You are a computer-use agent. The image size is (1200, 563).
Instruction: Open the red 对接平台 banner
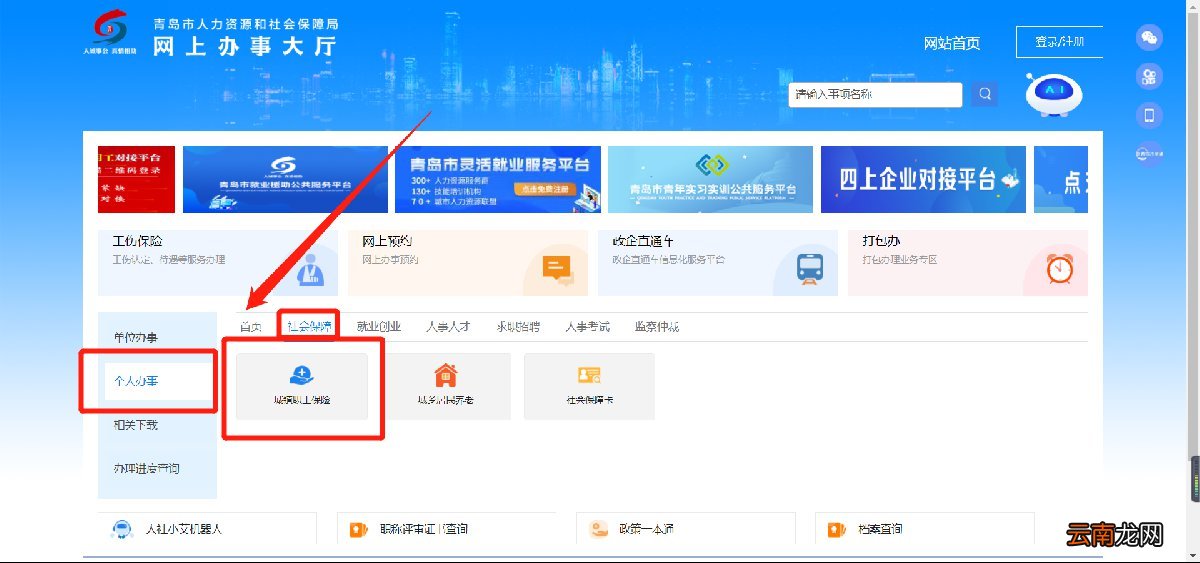coord(136,179)
